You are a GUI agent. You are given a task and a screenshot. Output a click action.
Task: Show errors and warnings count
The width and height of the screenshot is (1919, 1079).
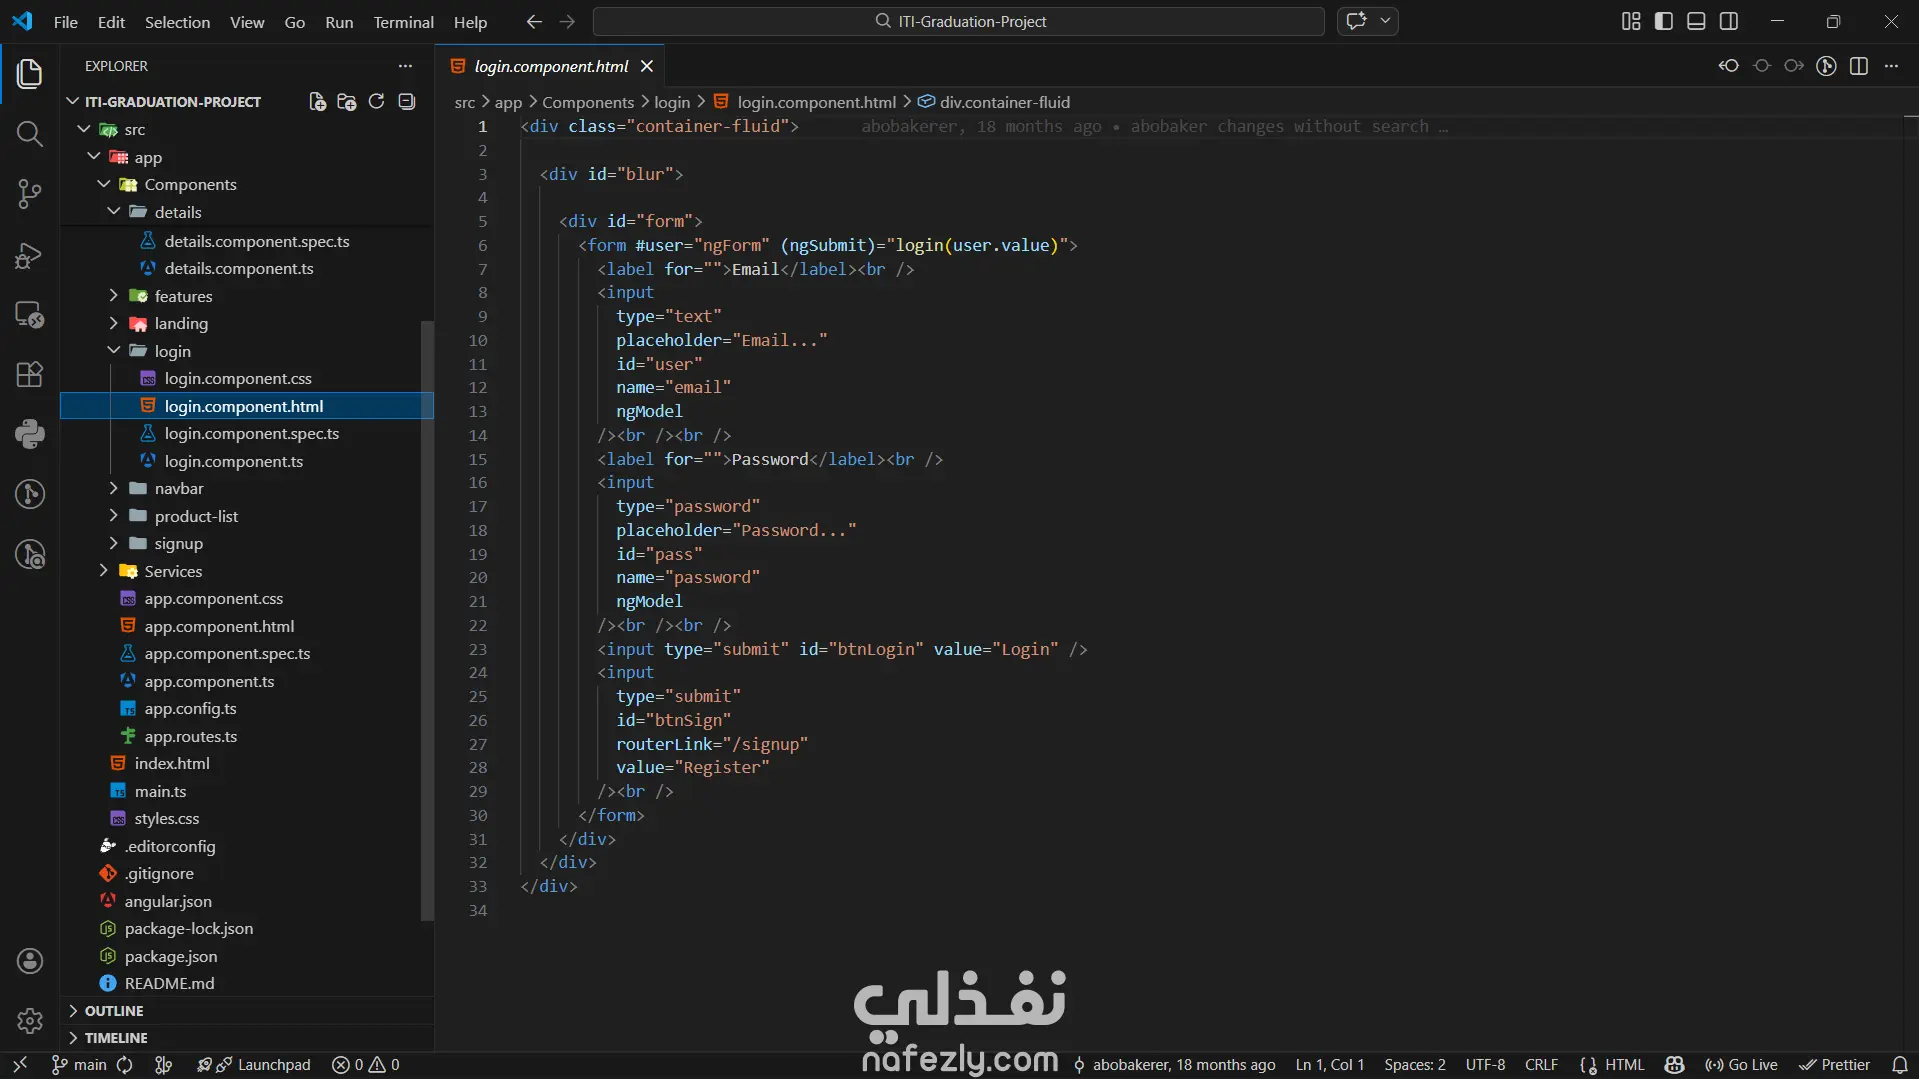click(365, 1065)
